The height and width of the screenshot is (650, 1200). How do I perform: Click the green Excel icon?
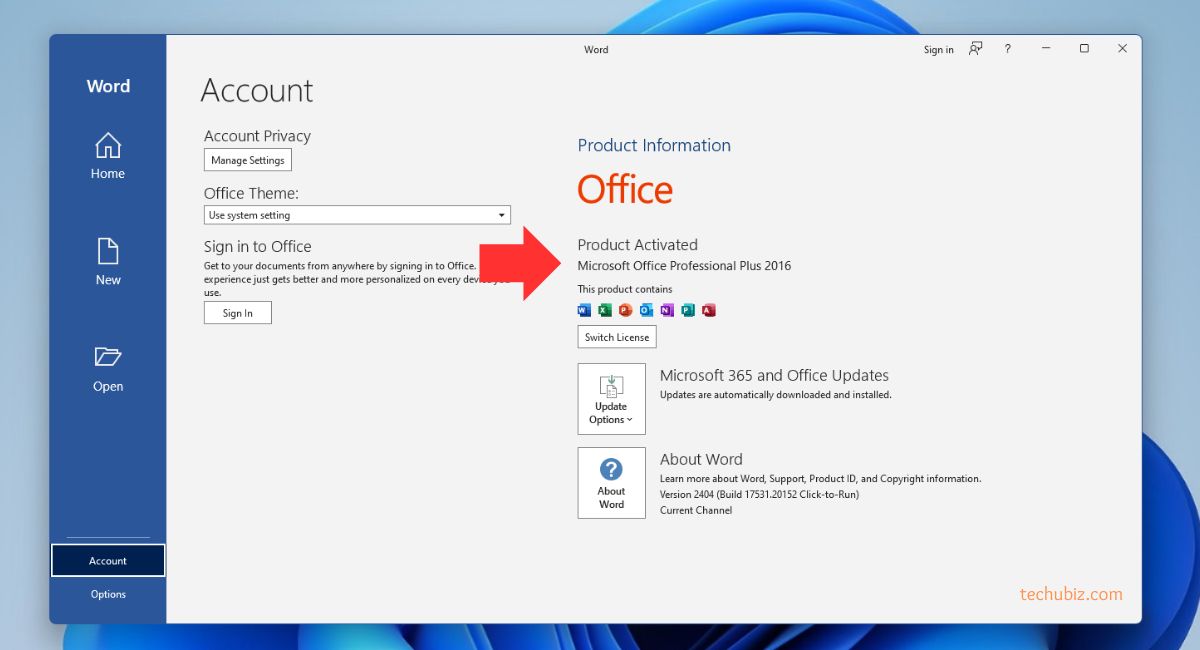[x=605, y=310]
